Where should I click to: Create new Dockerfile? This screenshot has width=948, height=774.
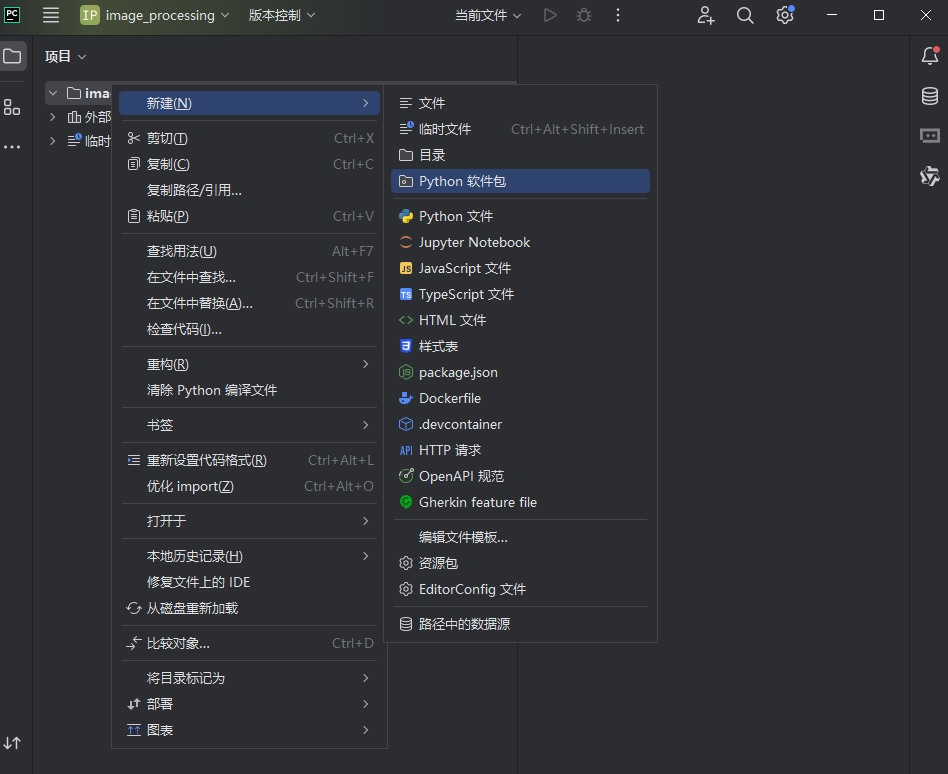[521, 398]
